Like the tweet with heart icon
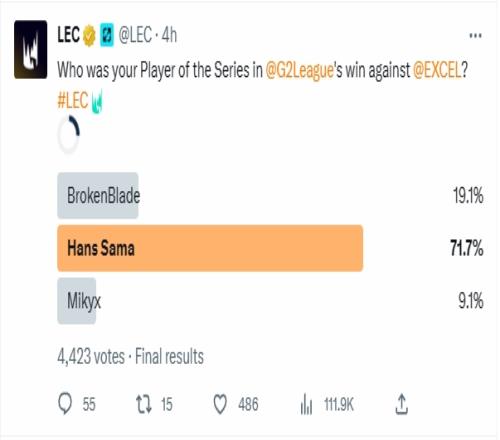The image size is (500, 440). pos(220,404)
